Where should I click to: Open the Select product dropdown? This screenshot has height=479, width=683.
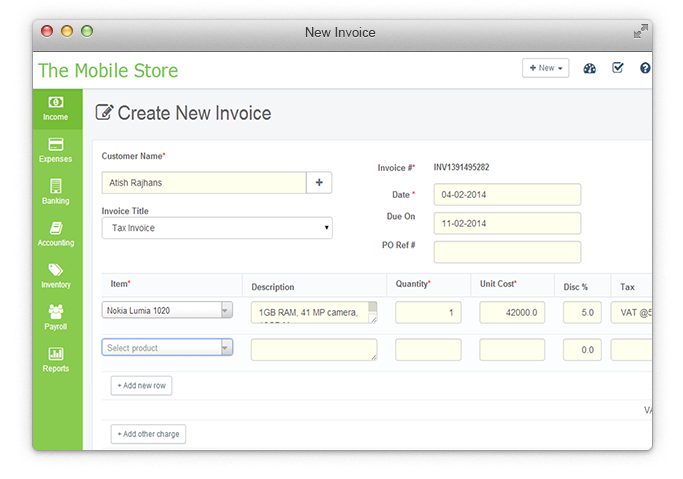coord(167,347)
